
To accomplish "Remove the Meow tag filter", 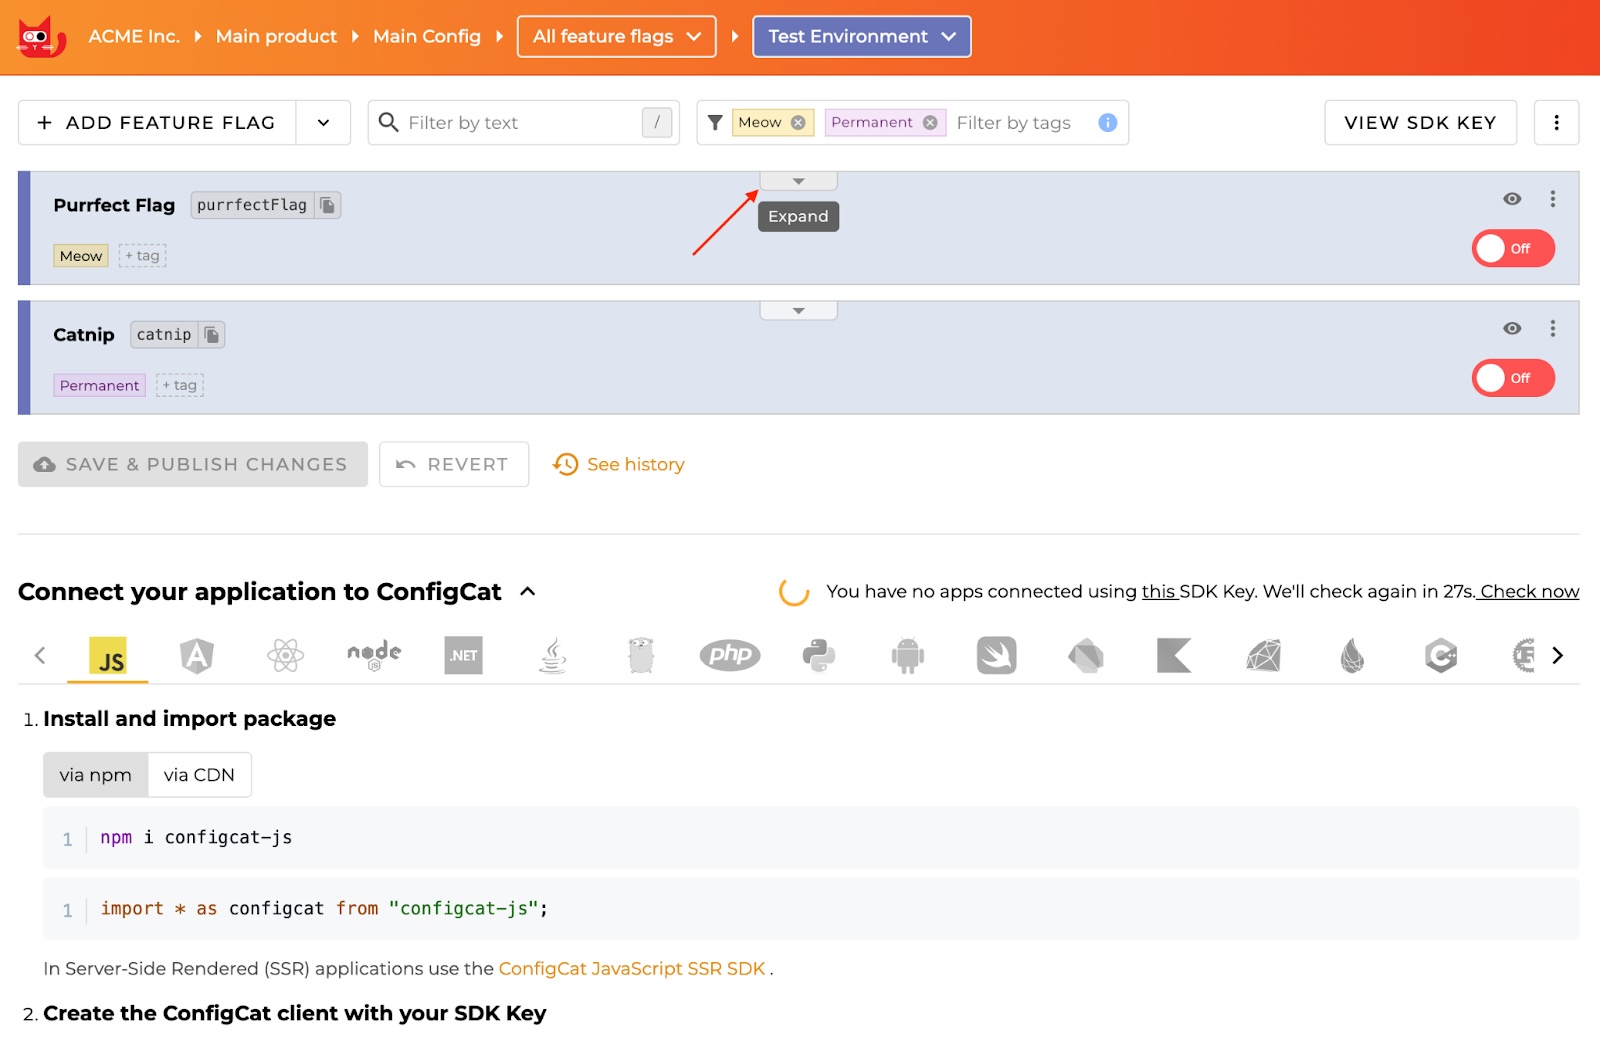I will [798, 123].
